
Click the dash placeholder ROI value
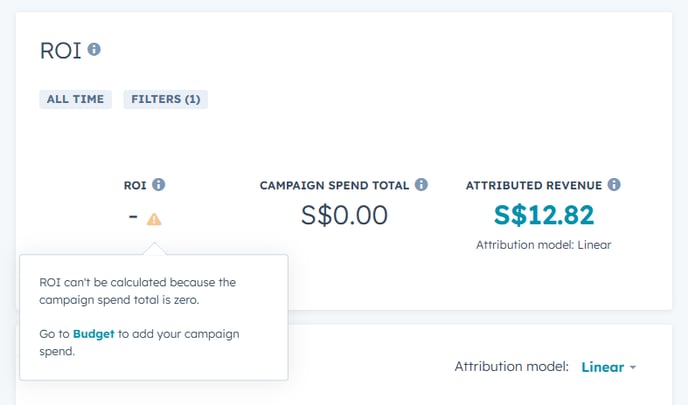pos(133,216)
